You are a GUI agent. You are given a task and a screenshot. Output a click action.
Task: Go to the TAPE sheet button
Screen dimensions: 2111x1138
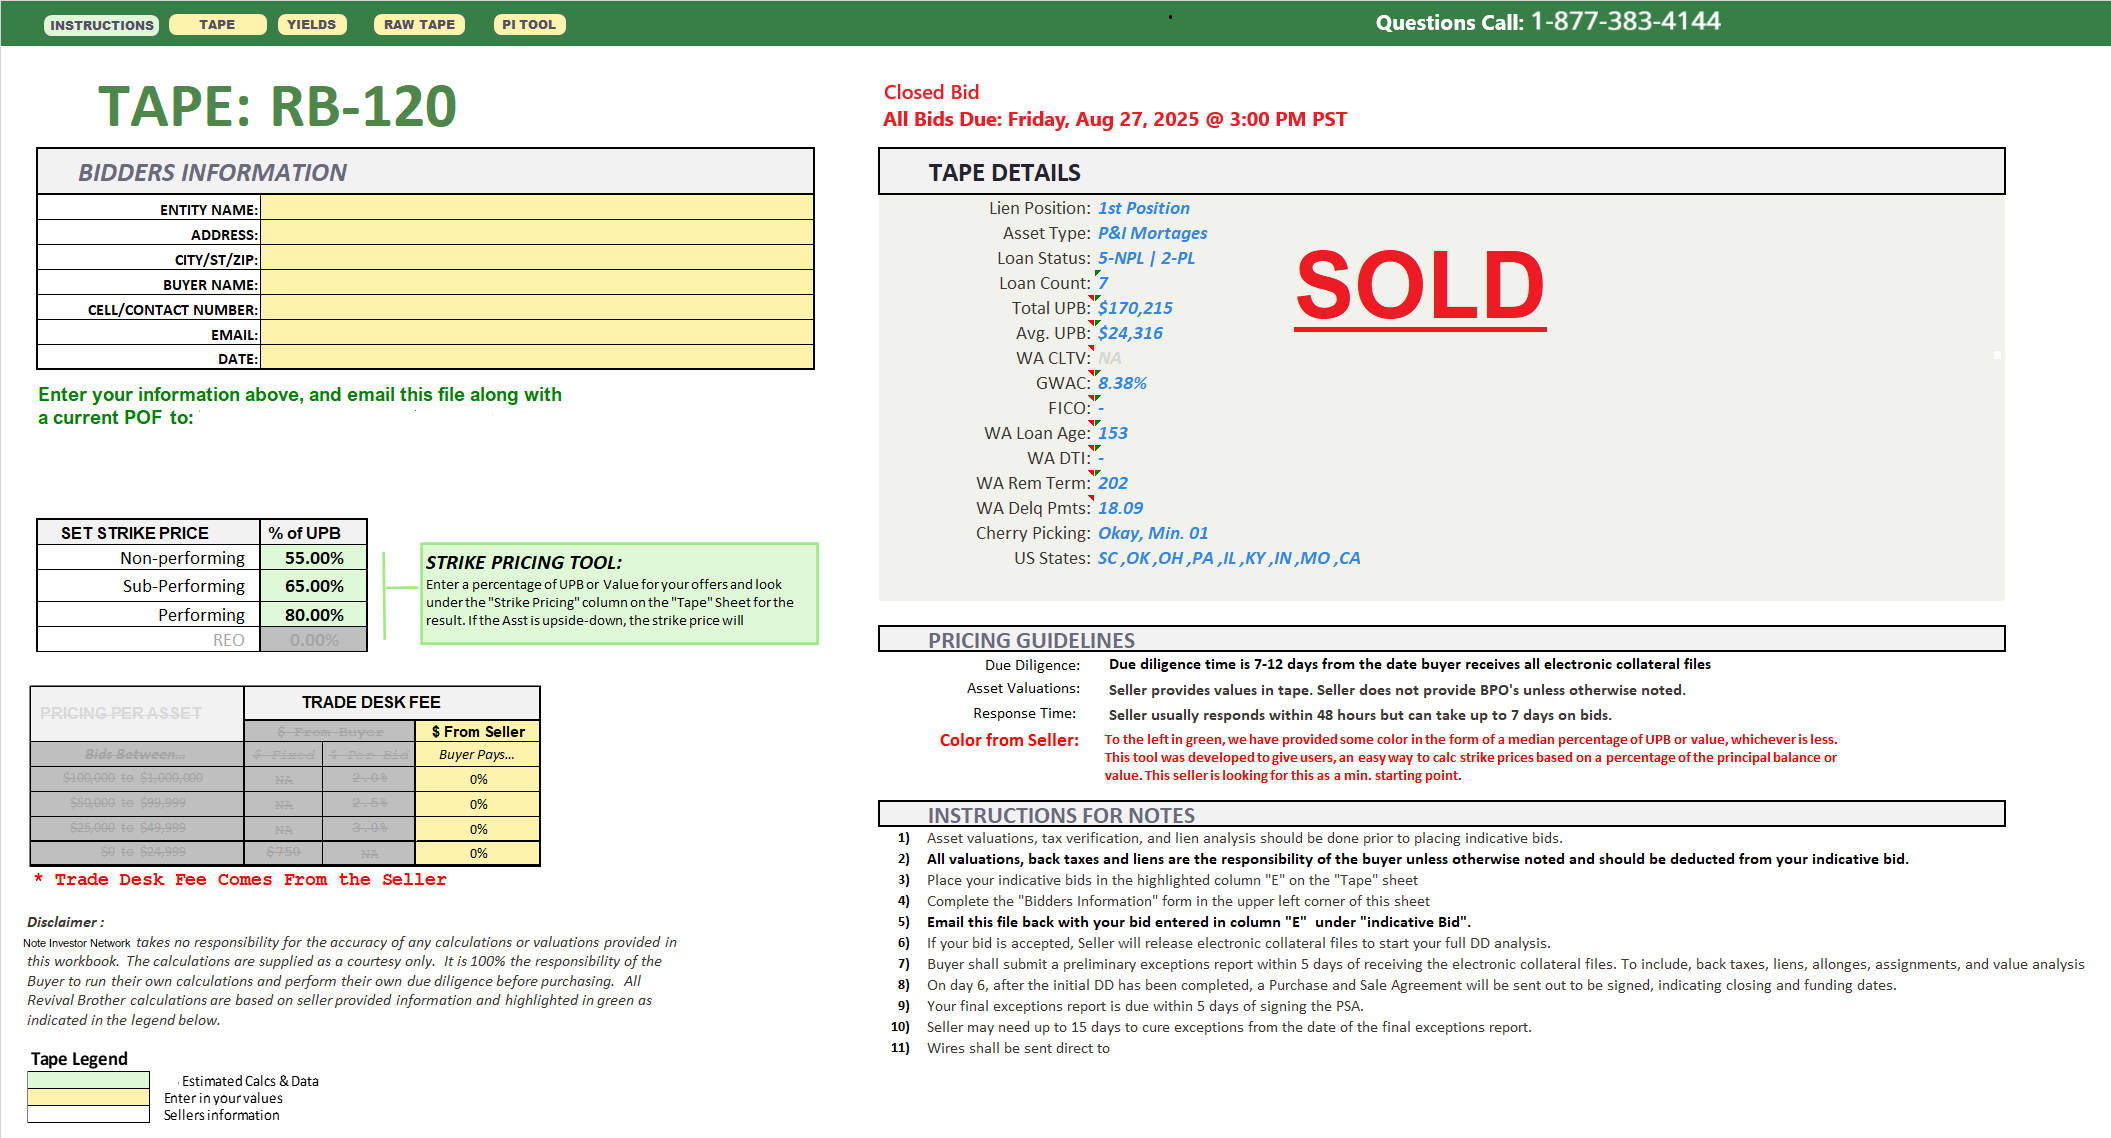(217, 25)
